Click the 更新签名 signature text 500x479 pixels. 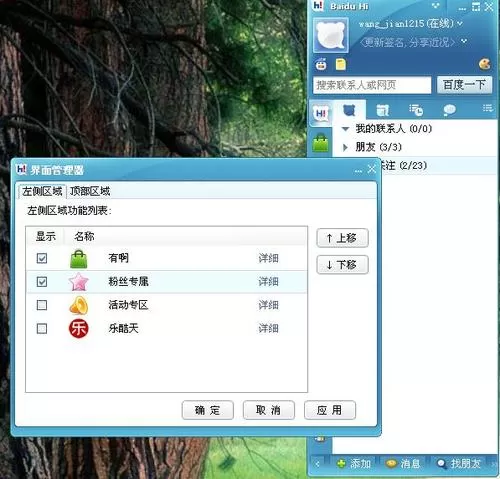407,42
